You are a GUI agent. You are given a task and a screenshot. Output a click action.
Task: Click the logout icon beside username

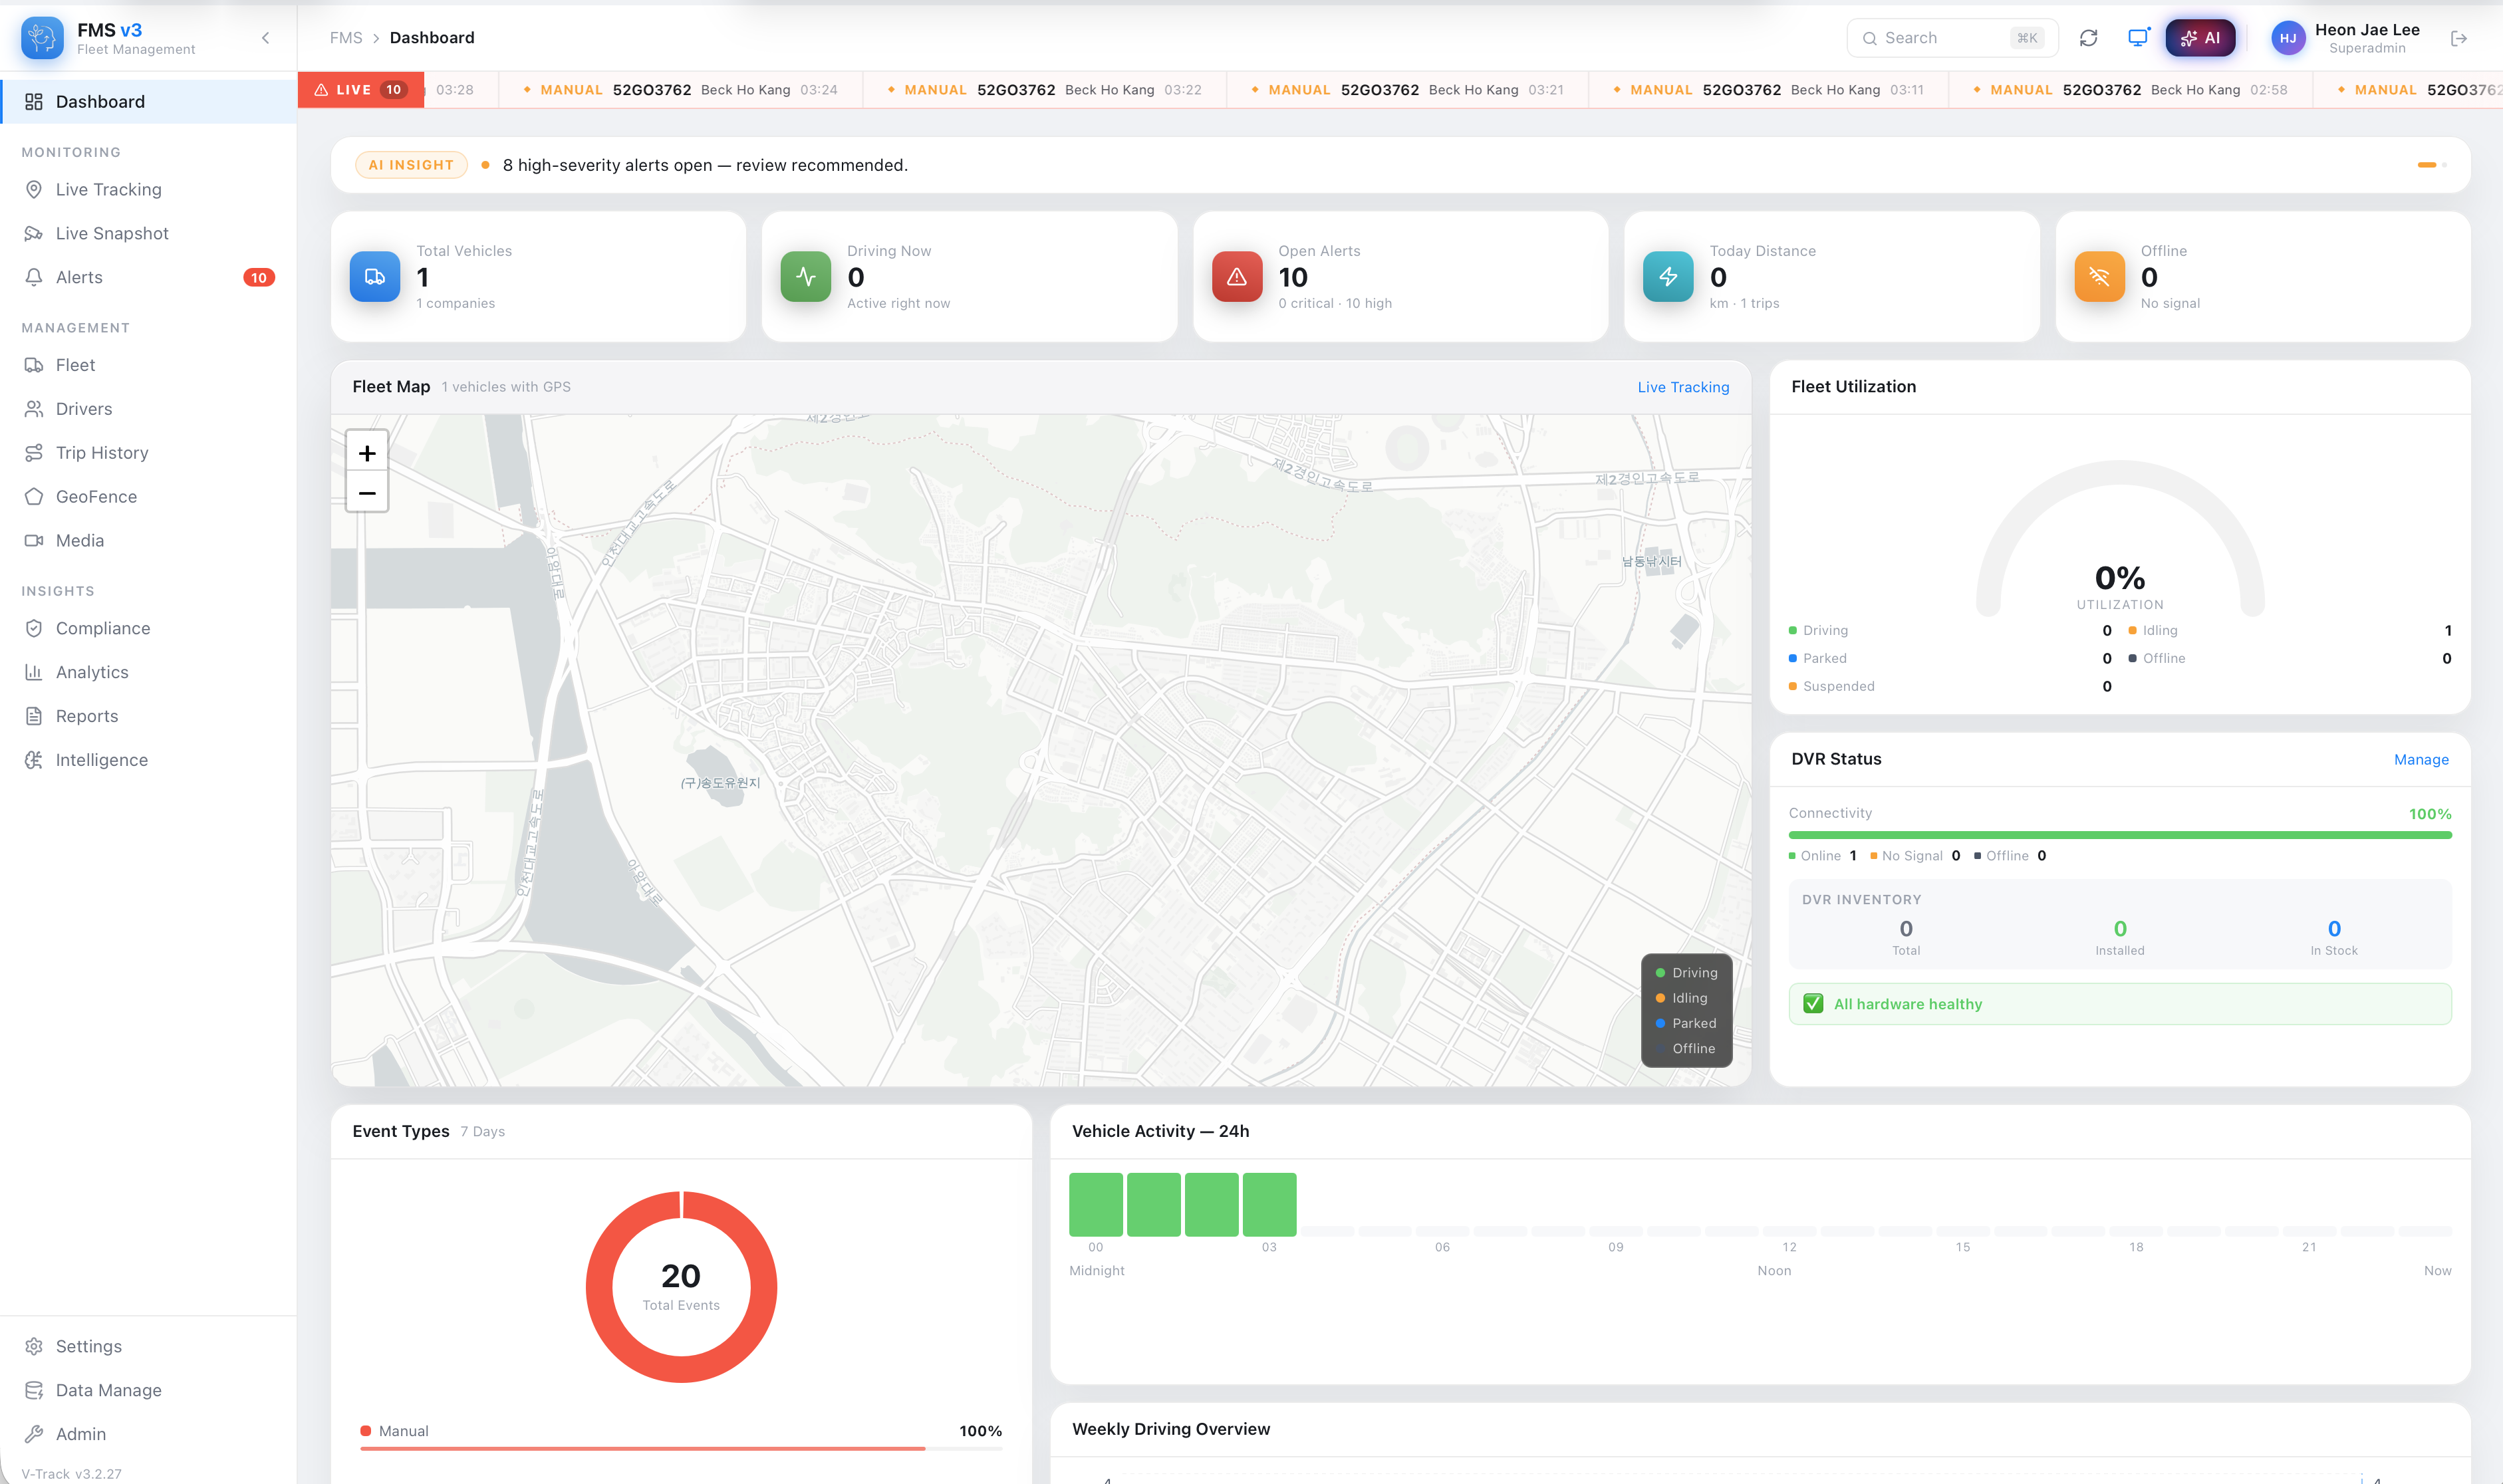click(x=2459, y=38)
